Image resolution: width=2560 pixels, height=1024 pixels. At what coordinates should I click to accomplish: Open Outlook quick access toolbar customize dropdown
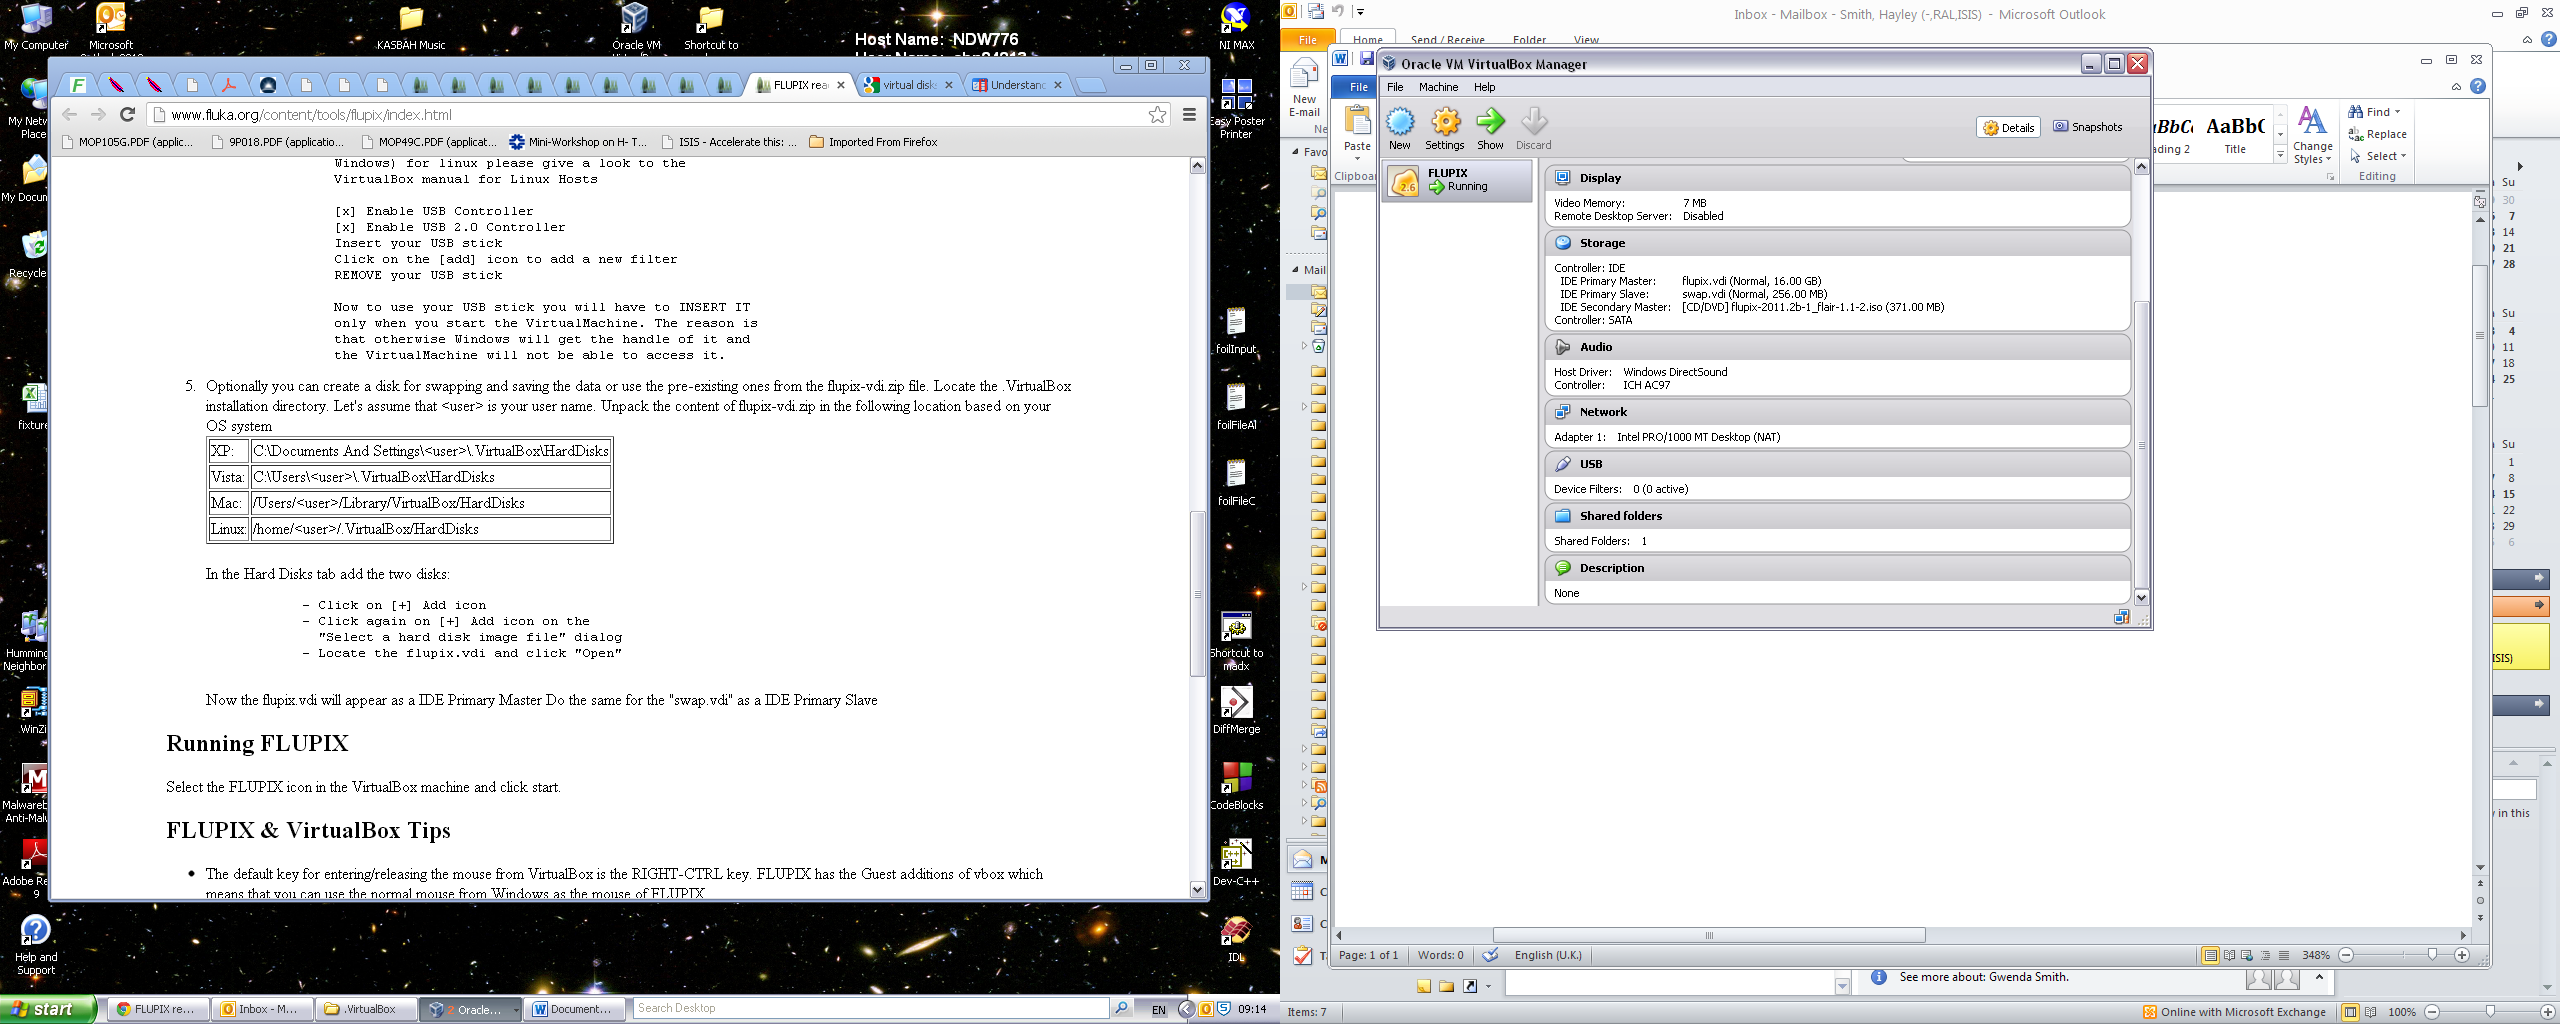pos(1360,12)
